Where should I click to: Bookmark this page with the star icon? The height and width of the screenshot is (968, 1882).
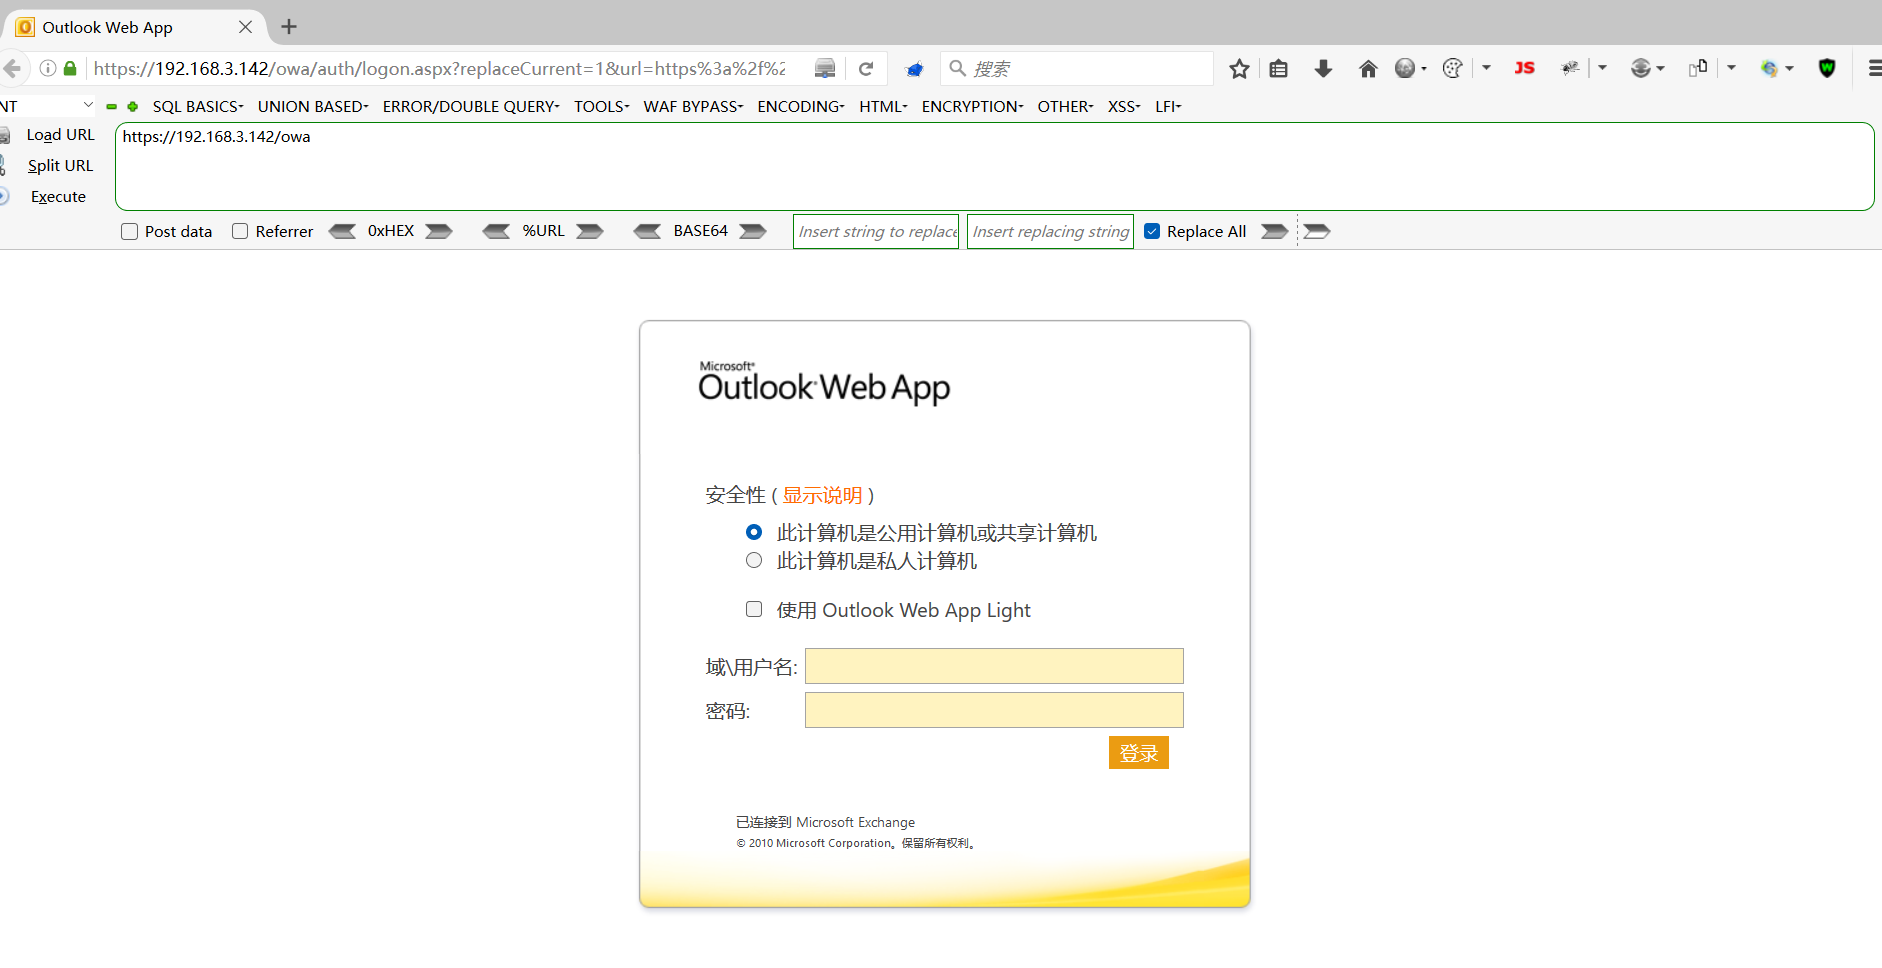tap(1239, 69)
